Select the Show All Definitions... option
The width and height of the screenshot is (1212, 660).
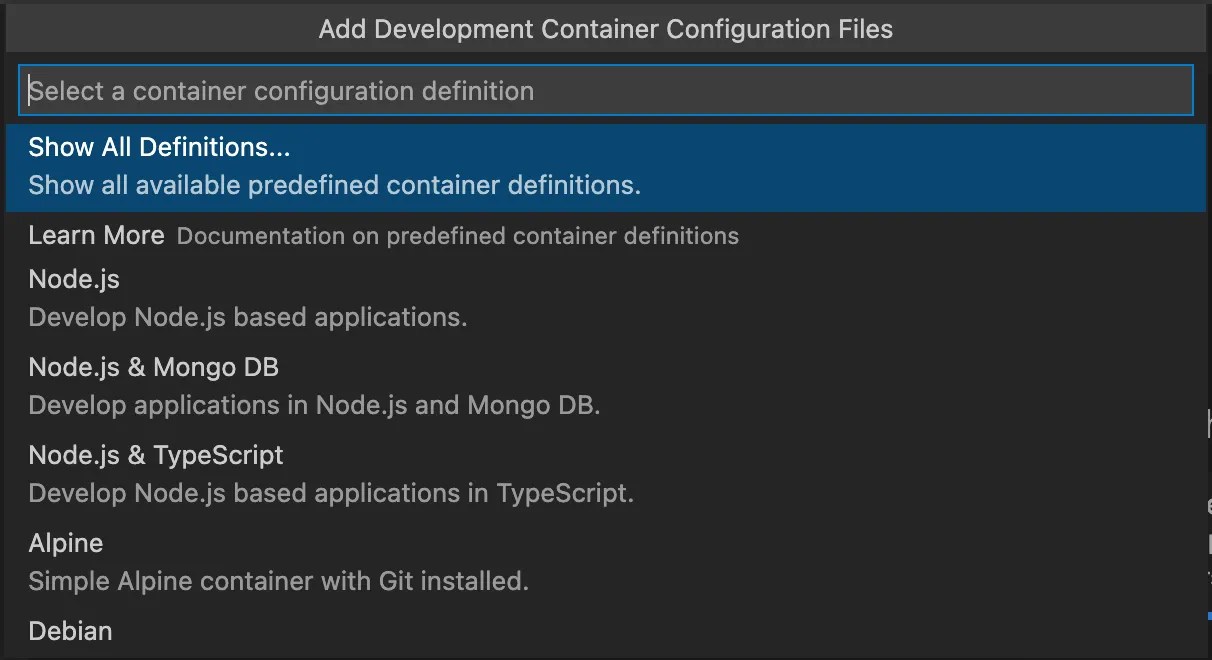pyautogui.click(x=606, y=167)
